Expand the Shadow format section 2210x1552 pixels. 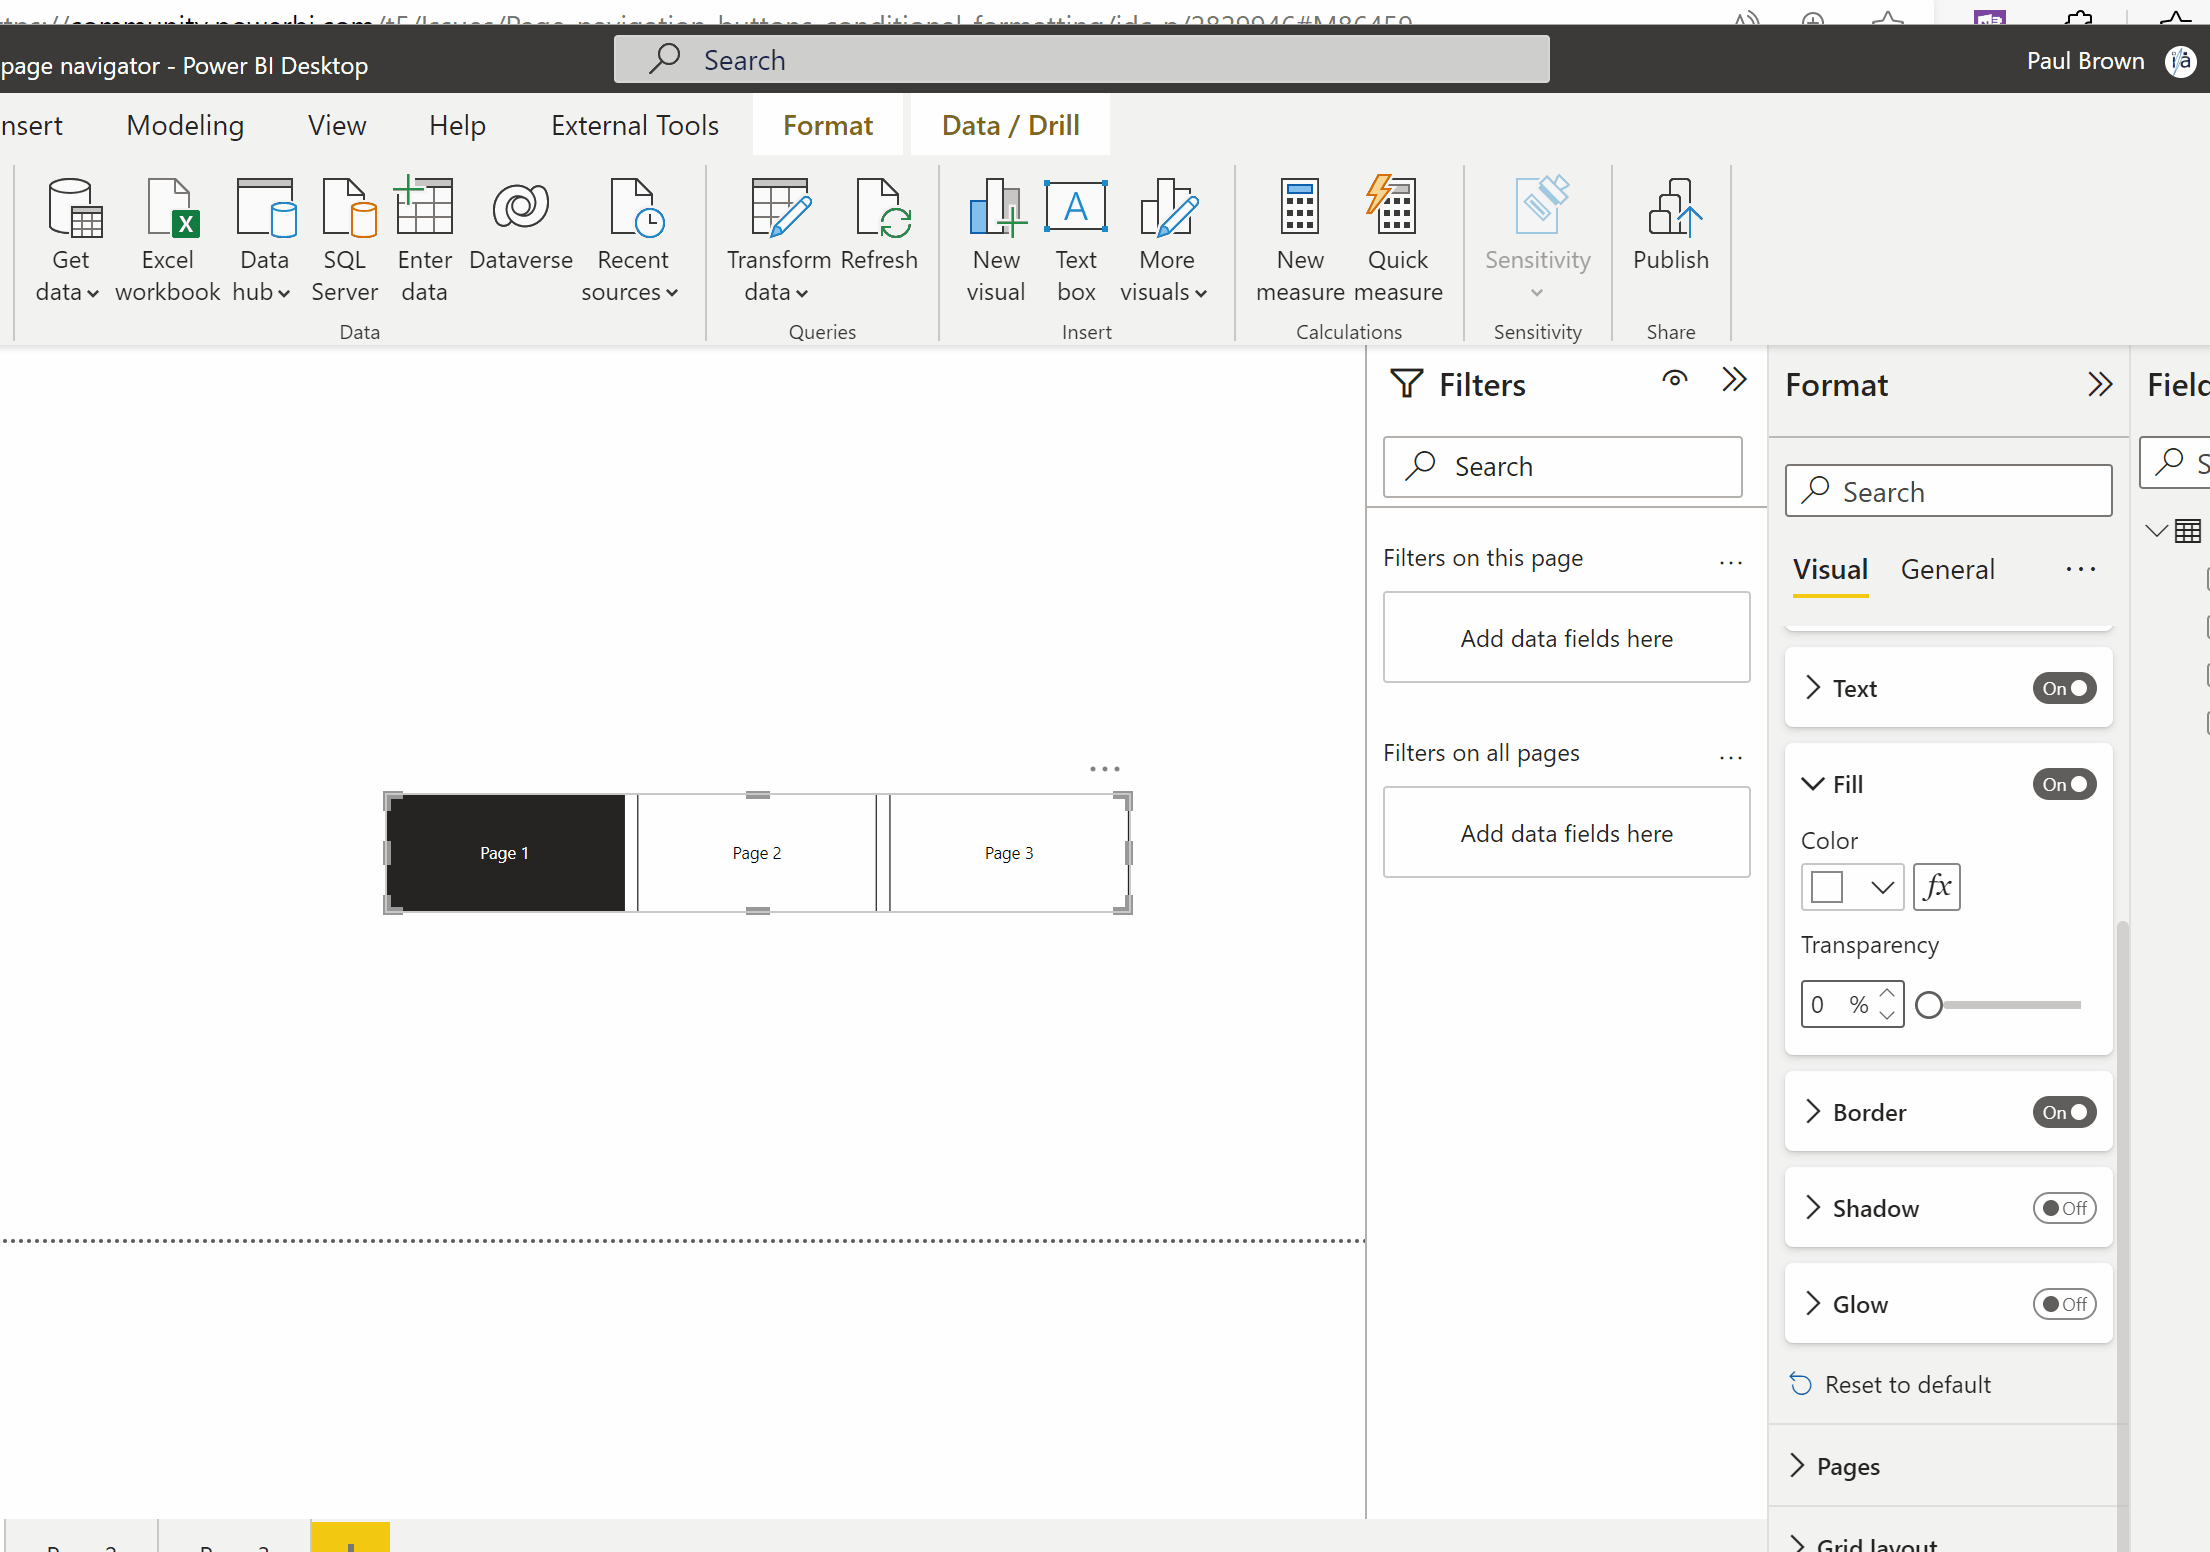(1813, 1208)
